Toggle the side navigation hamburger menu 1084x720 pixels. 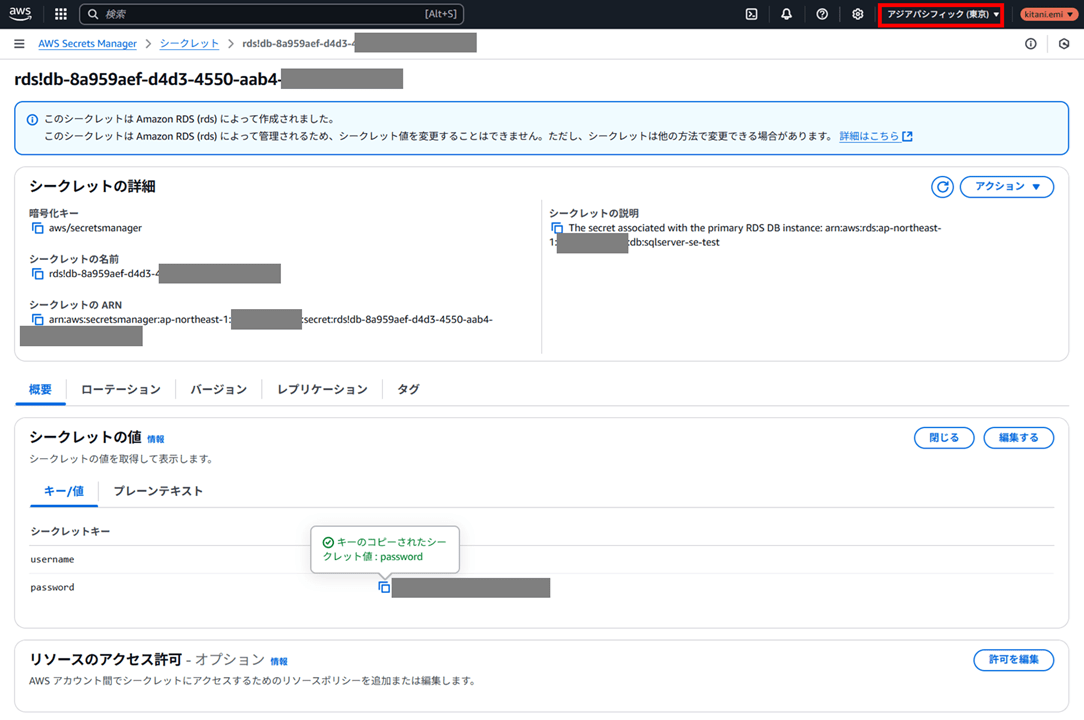[19, 44]
